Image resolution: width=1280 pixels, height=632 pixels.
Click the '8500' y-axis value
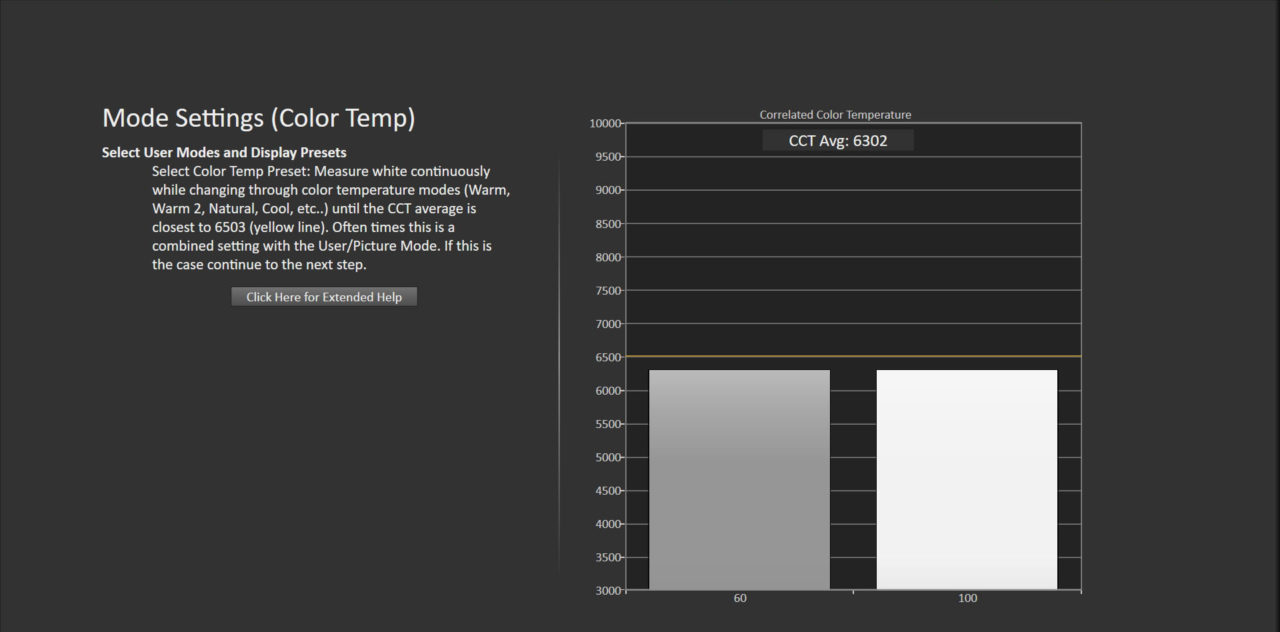[608, 224]
